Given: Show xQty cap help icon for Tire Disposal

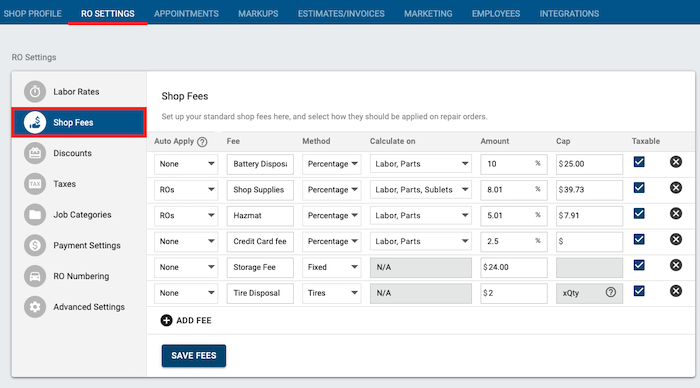Looking at the screenshot, I should 611,292.
